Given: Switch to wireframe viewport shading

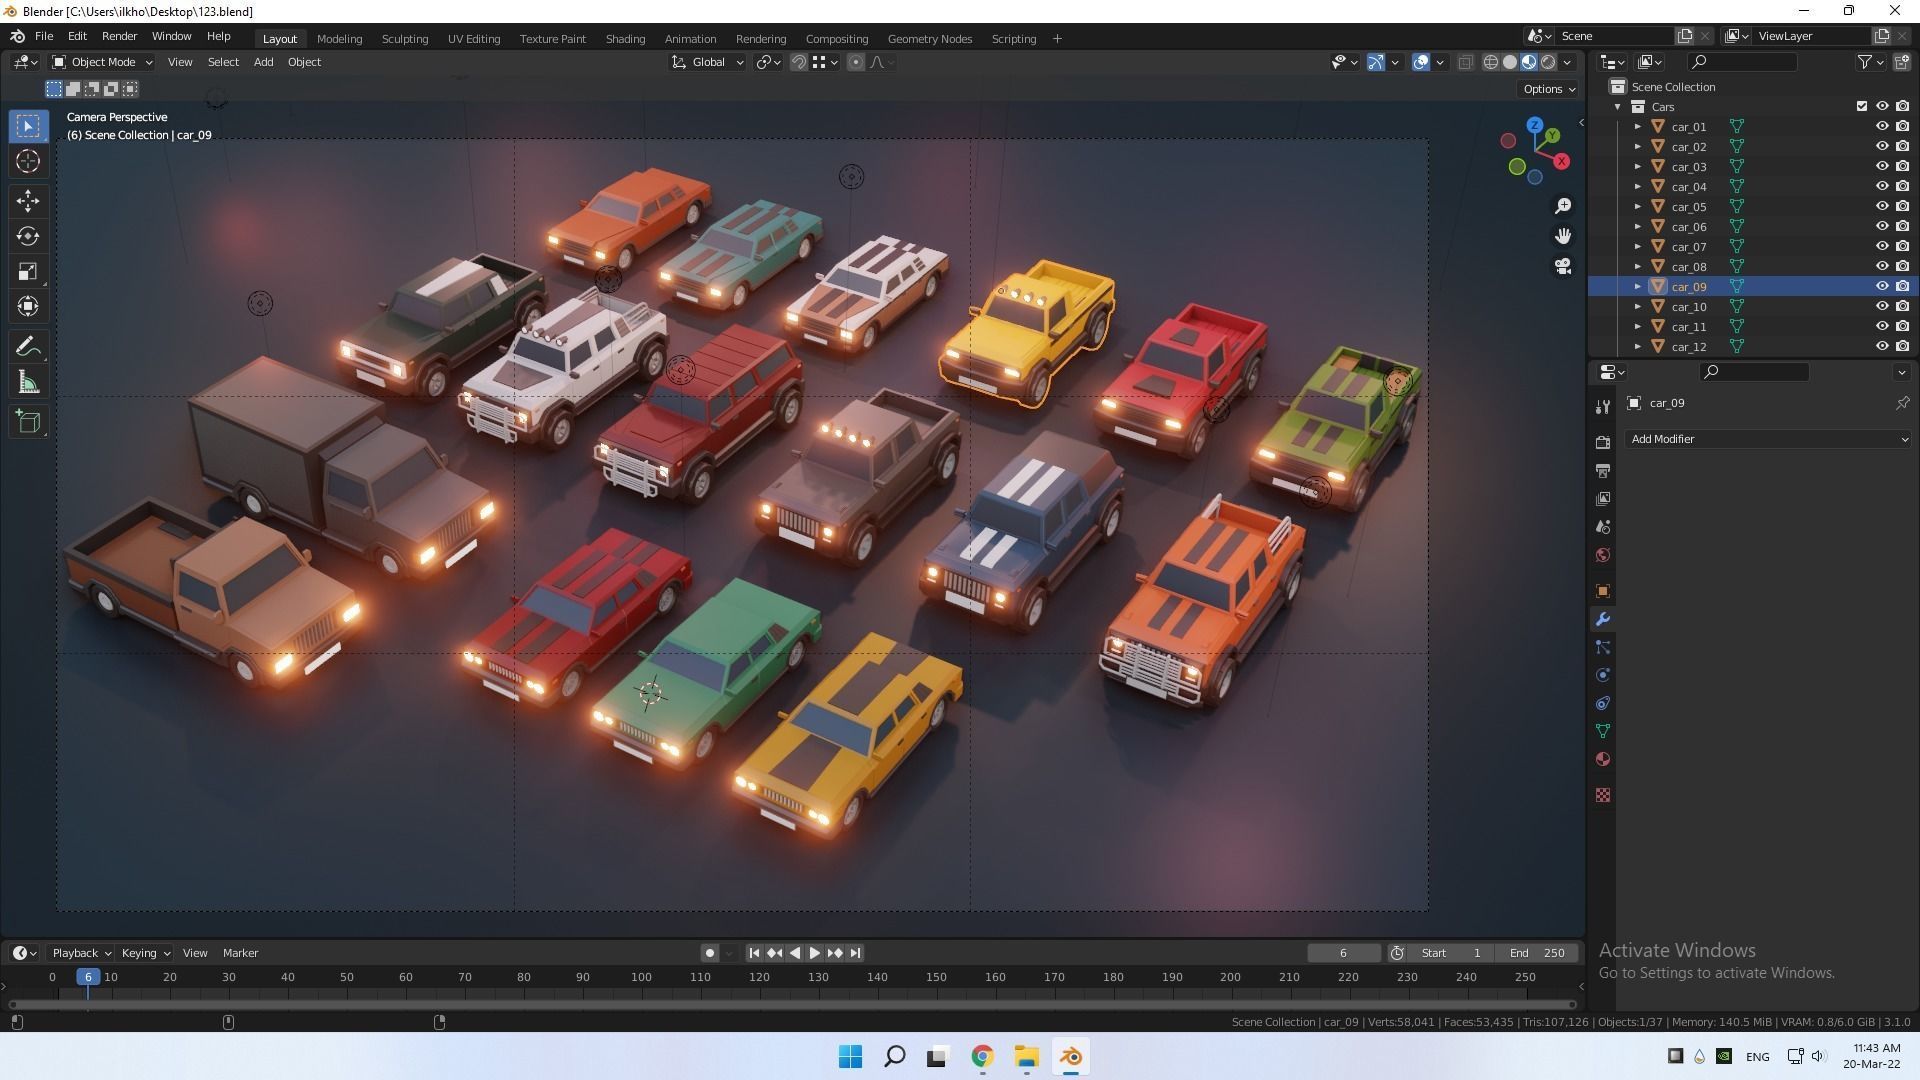Looking at the screenshot, I should click(1491, 62).
